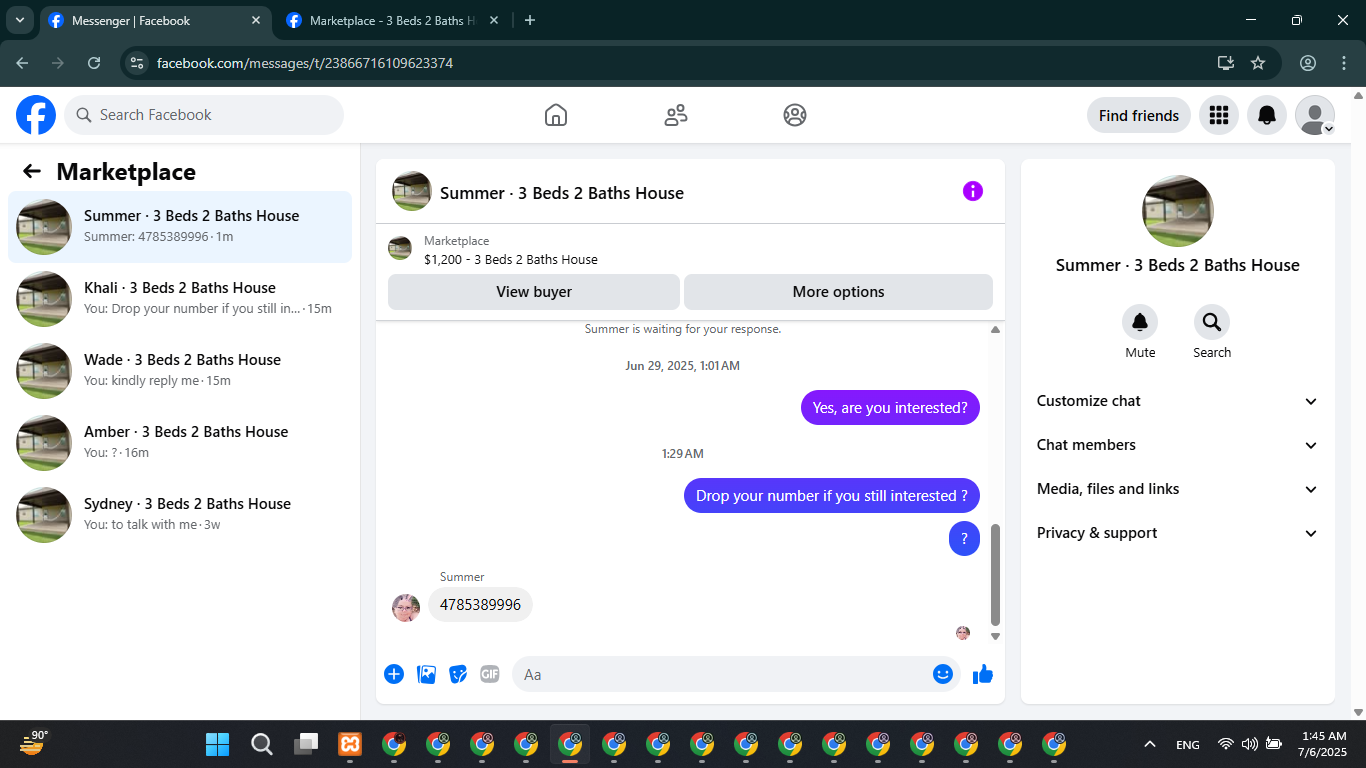Choose a sticker icon
Screen dimensions: 1366x768
(x=458, y=674)
